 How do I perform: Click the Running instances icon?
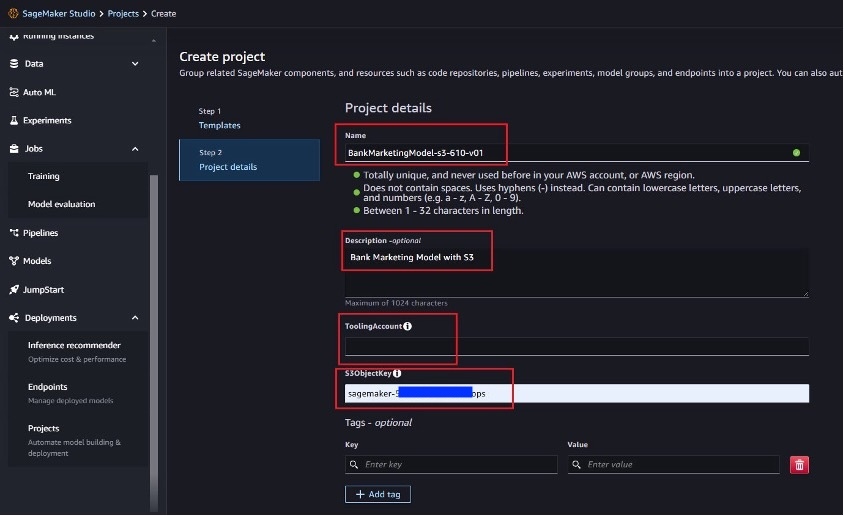[14, 36]
